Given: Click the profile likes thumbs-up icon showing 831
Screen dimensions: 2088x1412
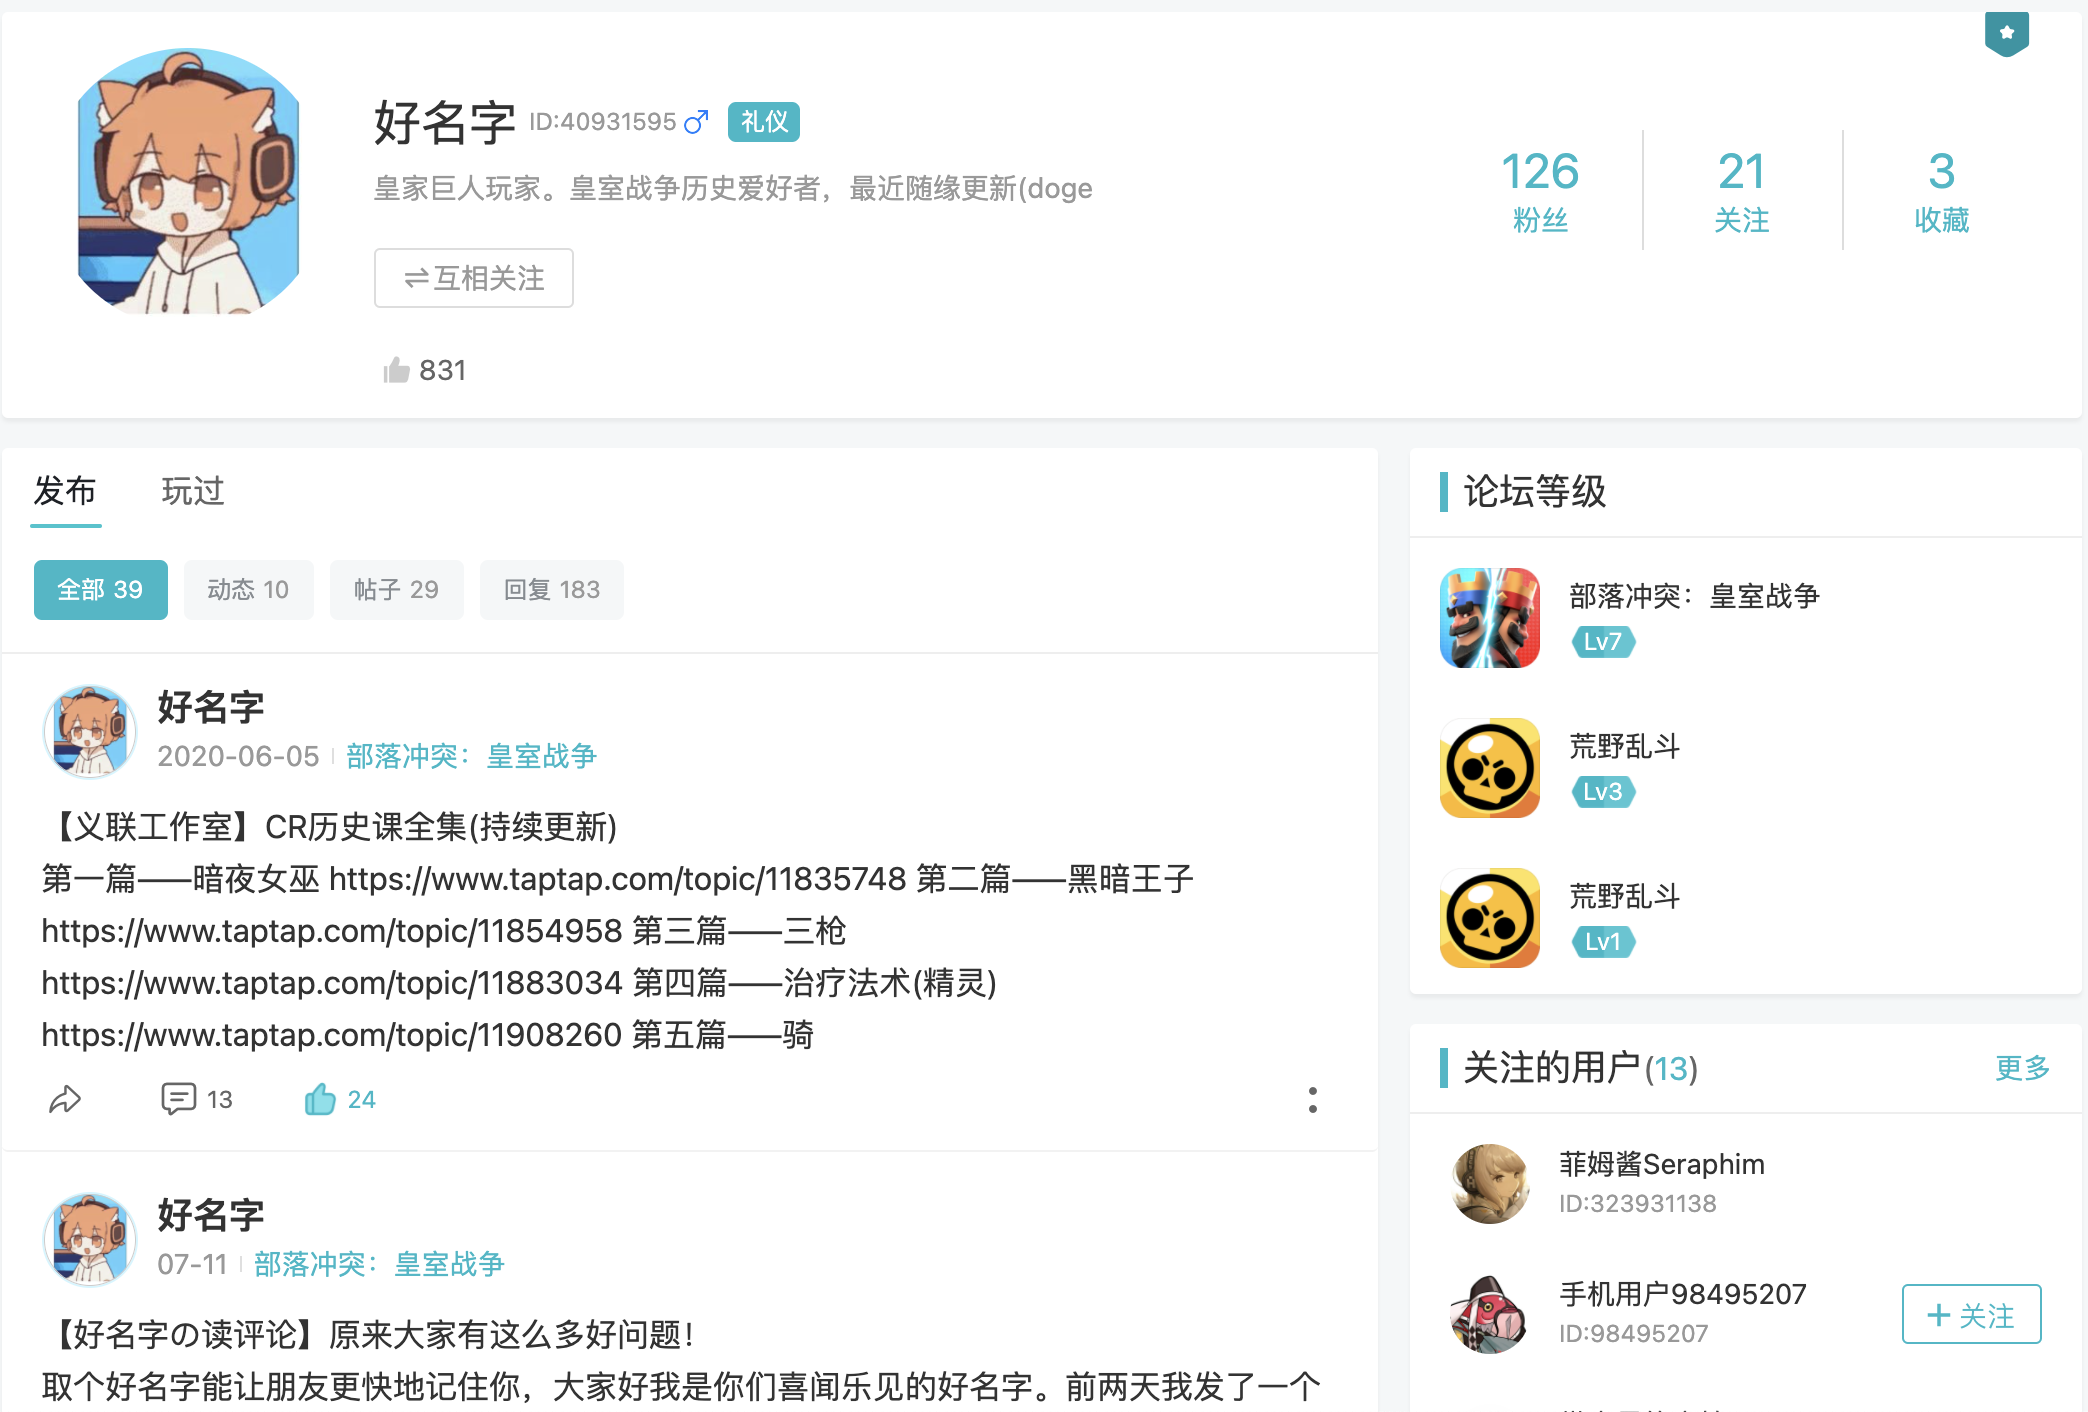Looking at the screenshot, I should tap(396, 370).
